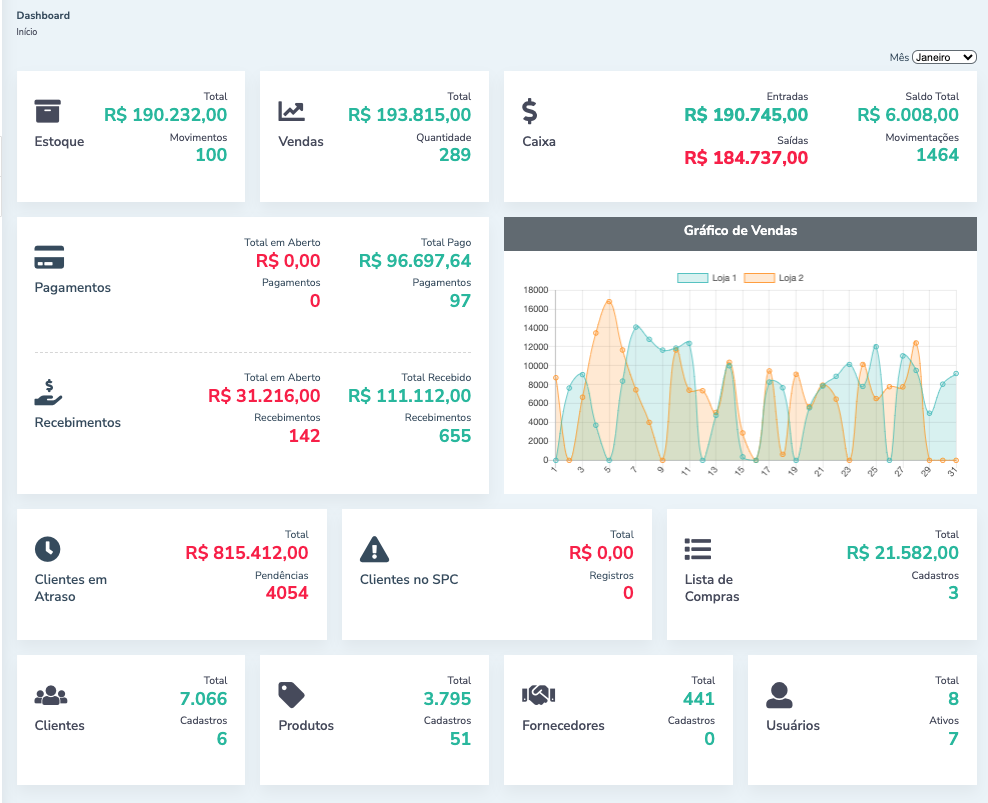Click the Usuários person icon
This screenshot has width=988, height=803.
[779, 694]
